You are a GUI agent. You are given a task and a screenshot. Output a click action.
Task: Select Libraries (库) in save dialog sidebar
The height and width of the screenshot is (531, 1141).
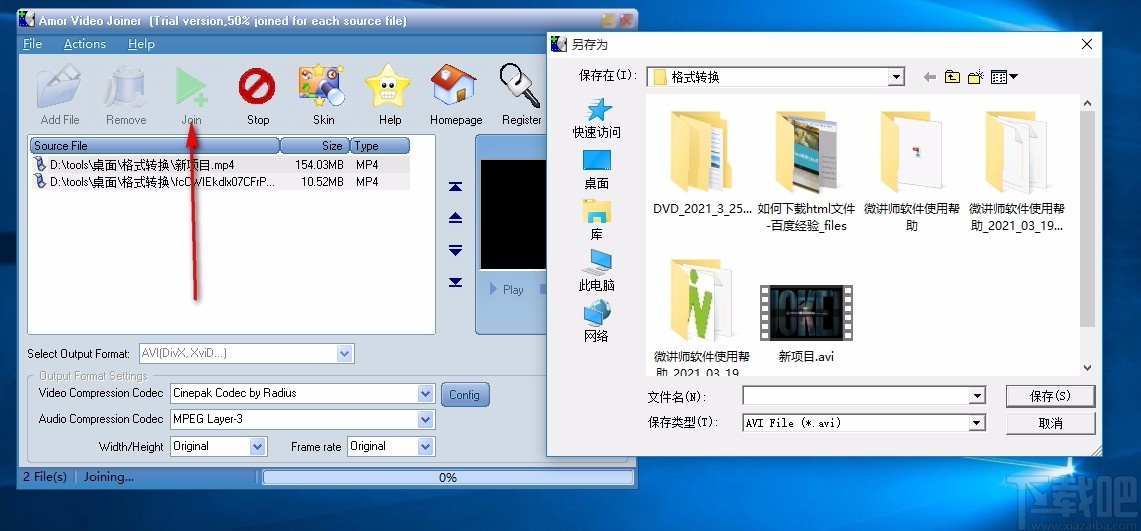pyautogui.click(x=597, y=220)
